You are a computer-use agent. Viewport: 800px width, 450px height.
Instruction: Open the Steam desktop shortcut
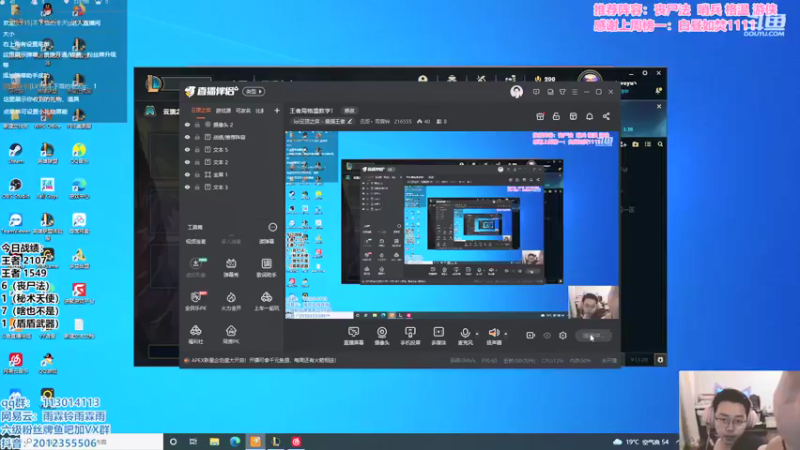[x=16, y=154]
